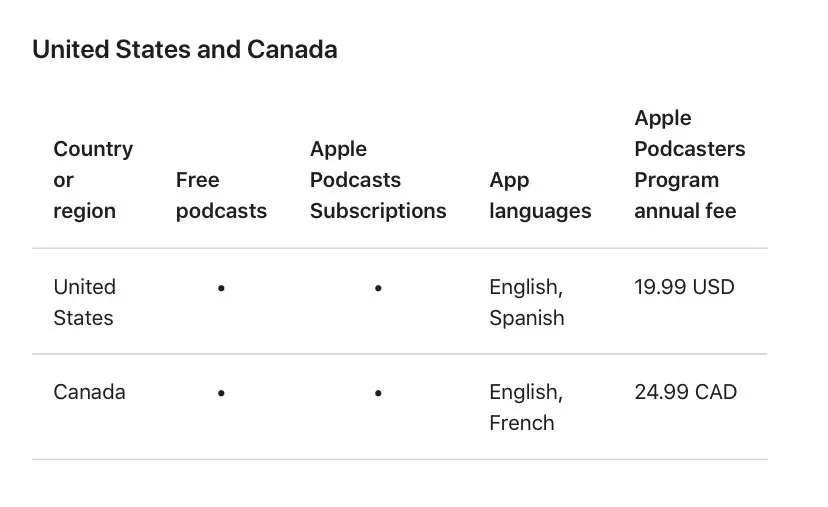Click "annual fee" in the last column header

pos(685,211)
